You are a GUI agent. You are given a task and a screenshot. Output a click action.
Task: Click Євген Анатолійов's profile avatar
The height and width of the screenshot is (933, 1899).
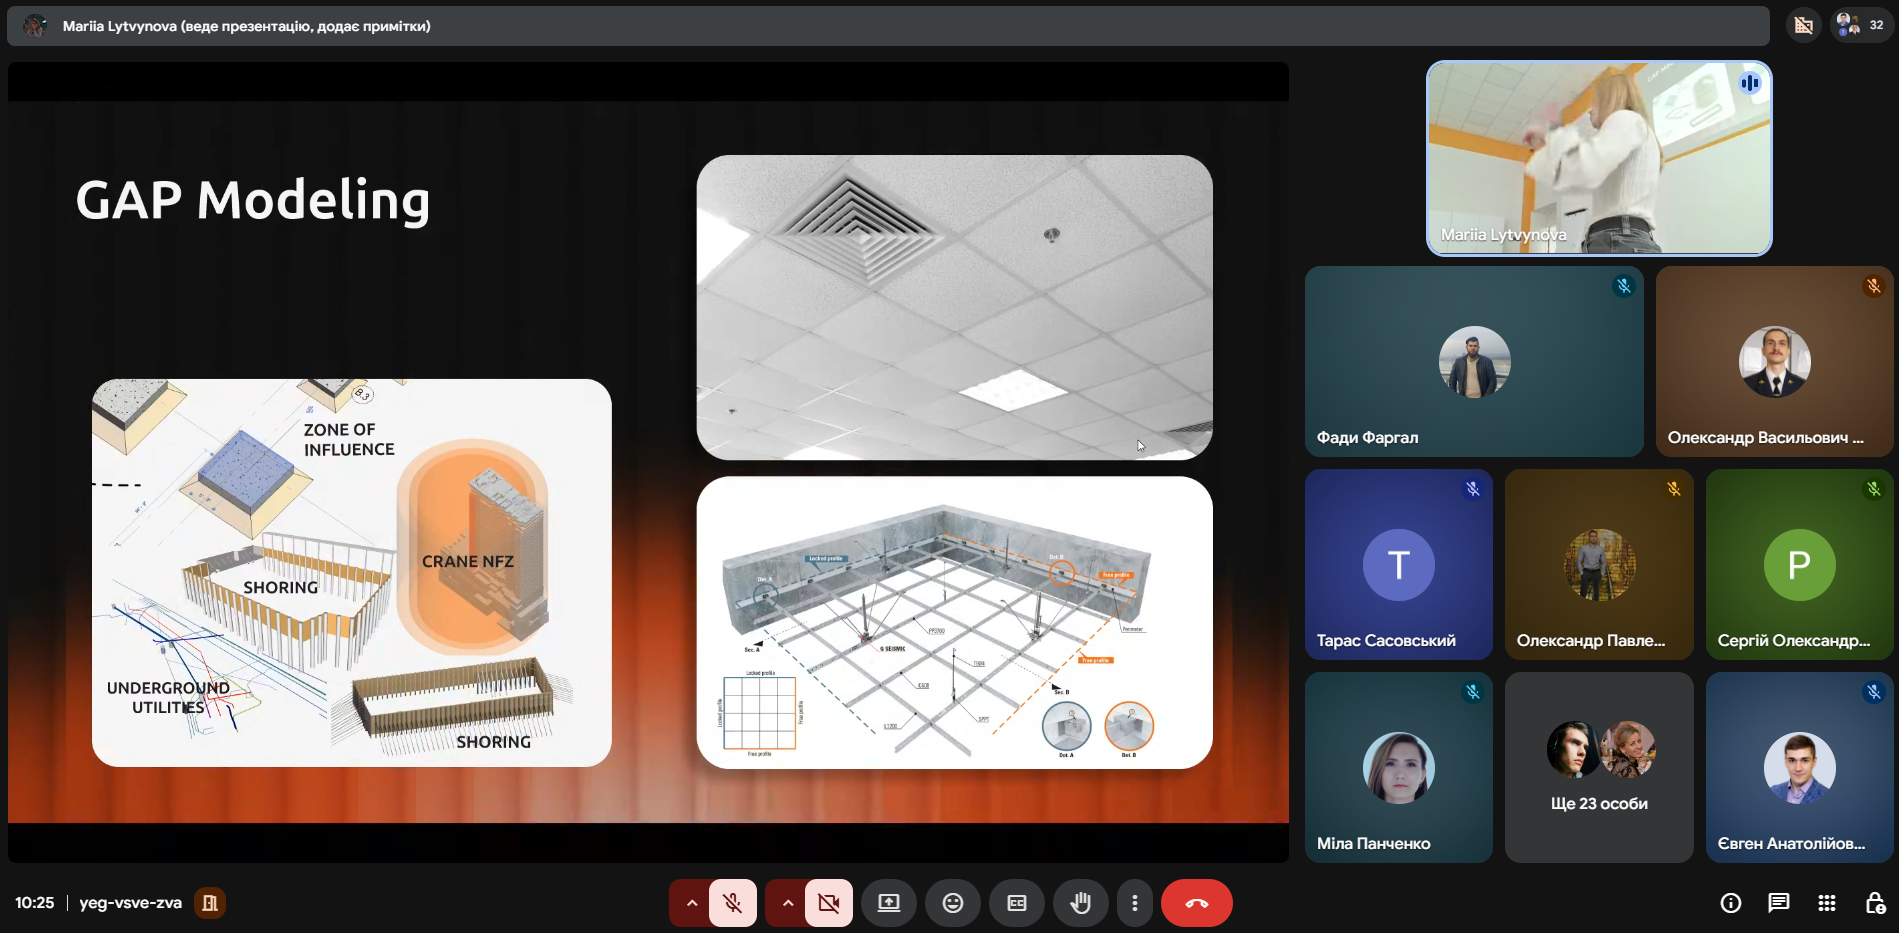coord(1799,768)
